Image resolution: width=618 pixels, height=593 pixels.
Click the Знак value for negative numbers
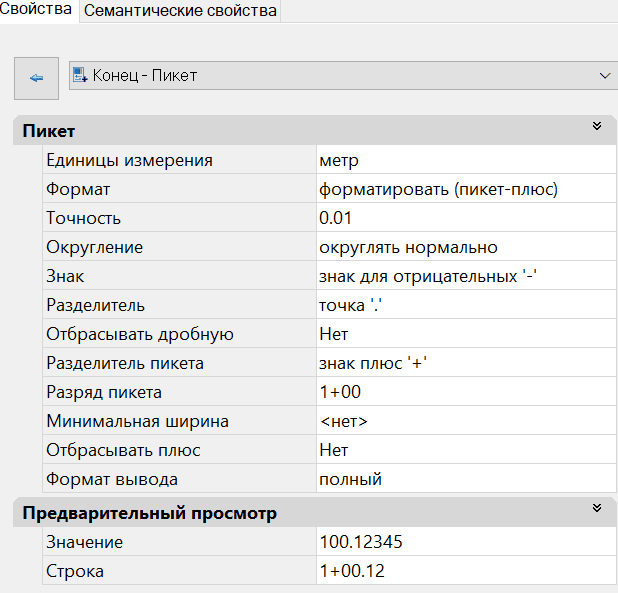(465, 276)
